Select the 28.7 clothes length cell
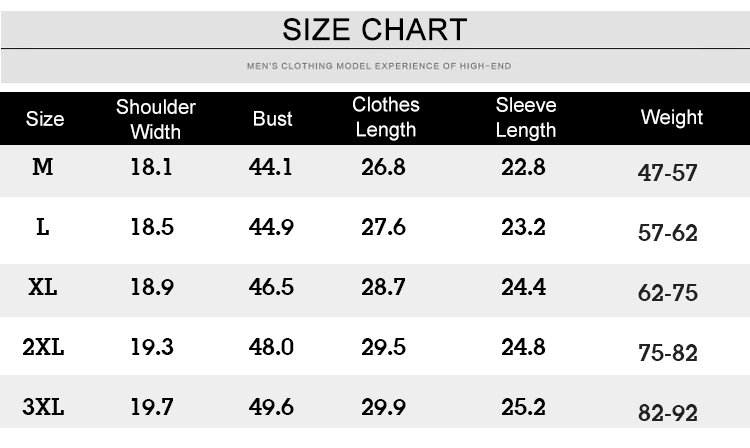Screen dimensions: 750x448 click(383, 287)
